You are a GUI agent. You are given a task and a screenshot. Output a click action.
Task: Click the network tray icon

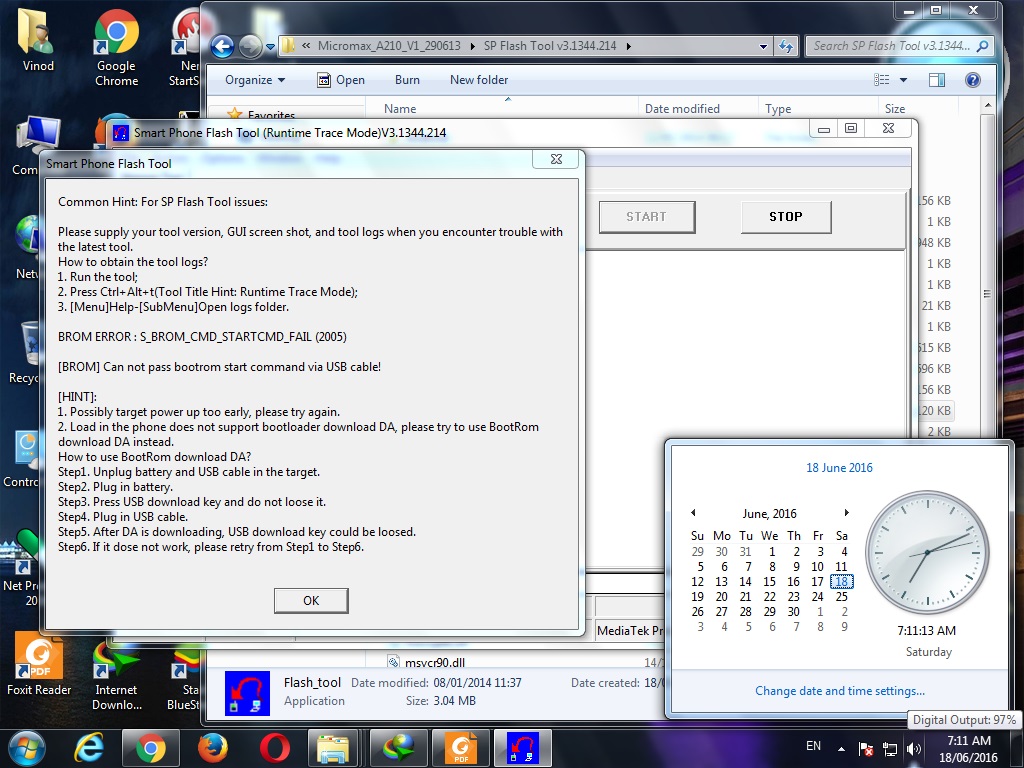[x=889, y=749]
